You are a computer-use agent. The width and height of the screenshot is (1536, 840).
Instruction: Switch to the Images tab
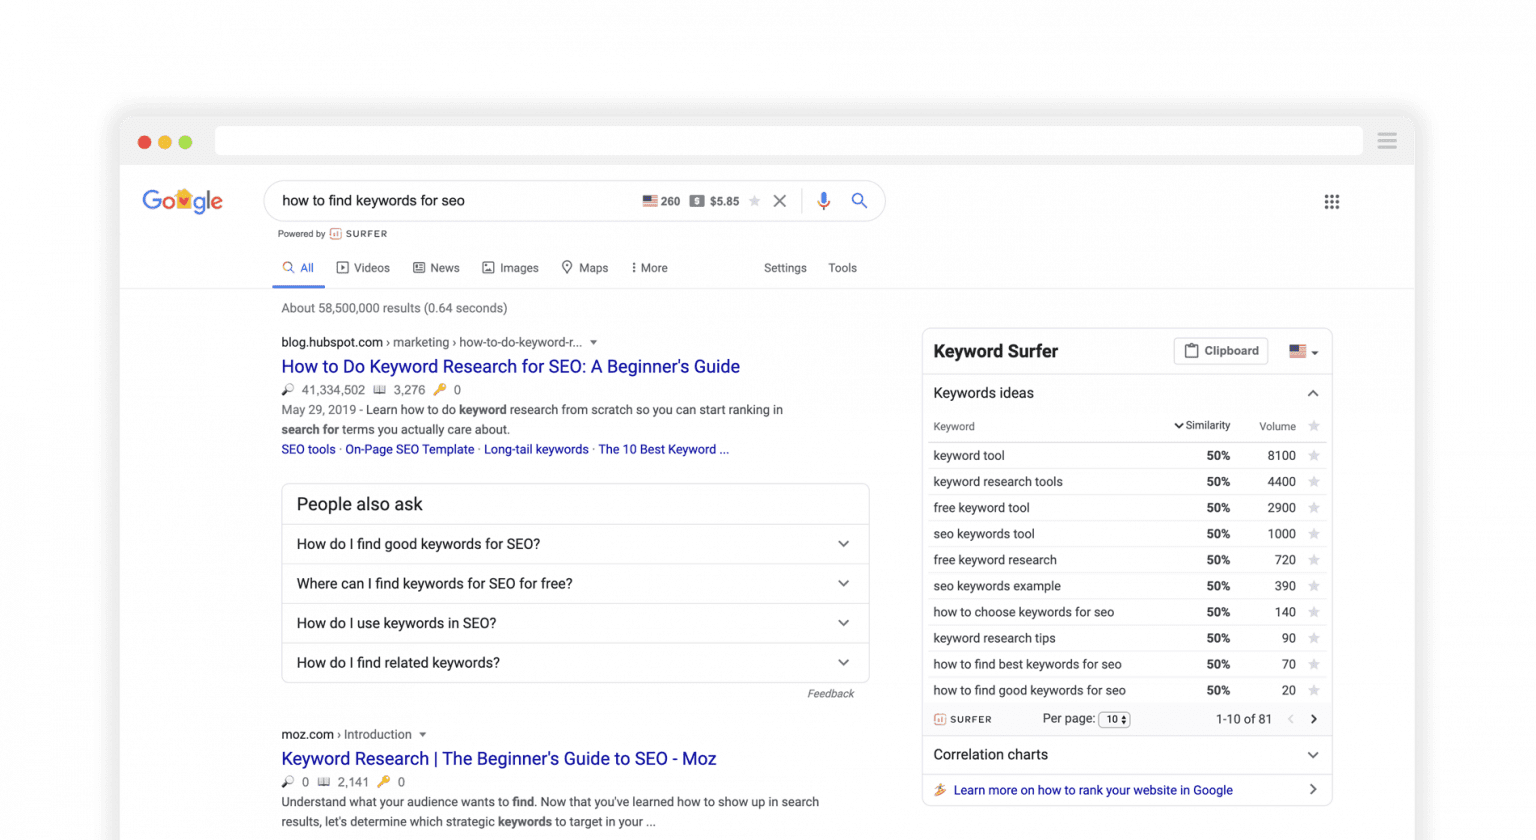point(510,268)
